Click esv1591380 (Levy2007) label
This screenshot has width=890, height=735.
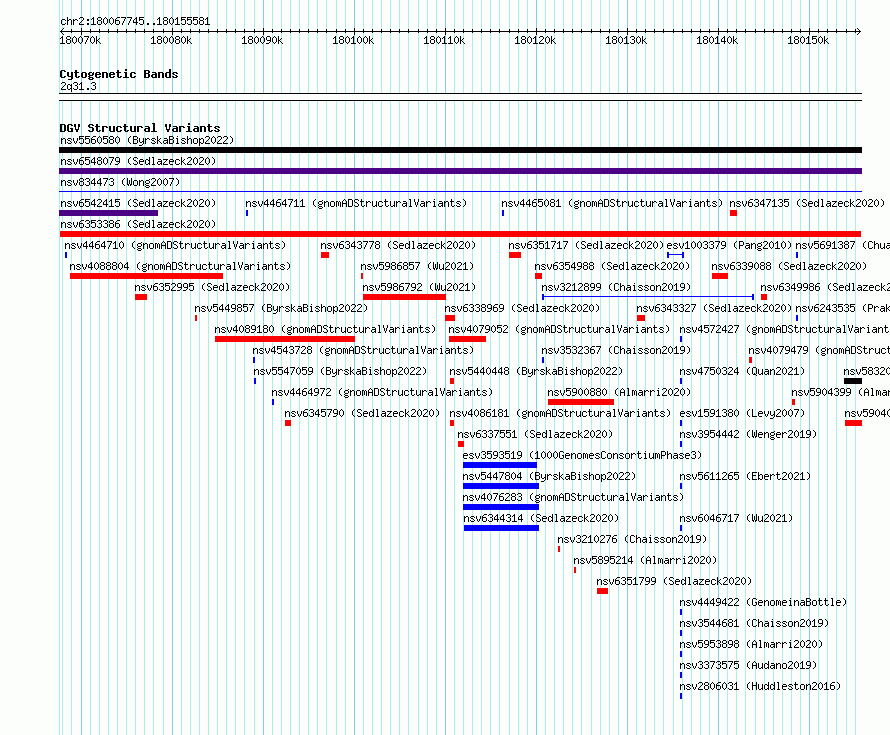742,413
